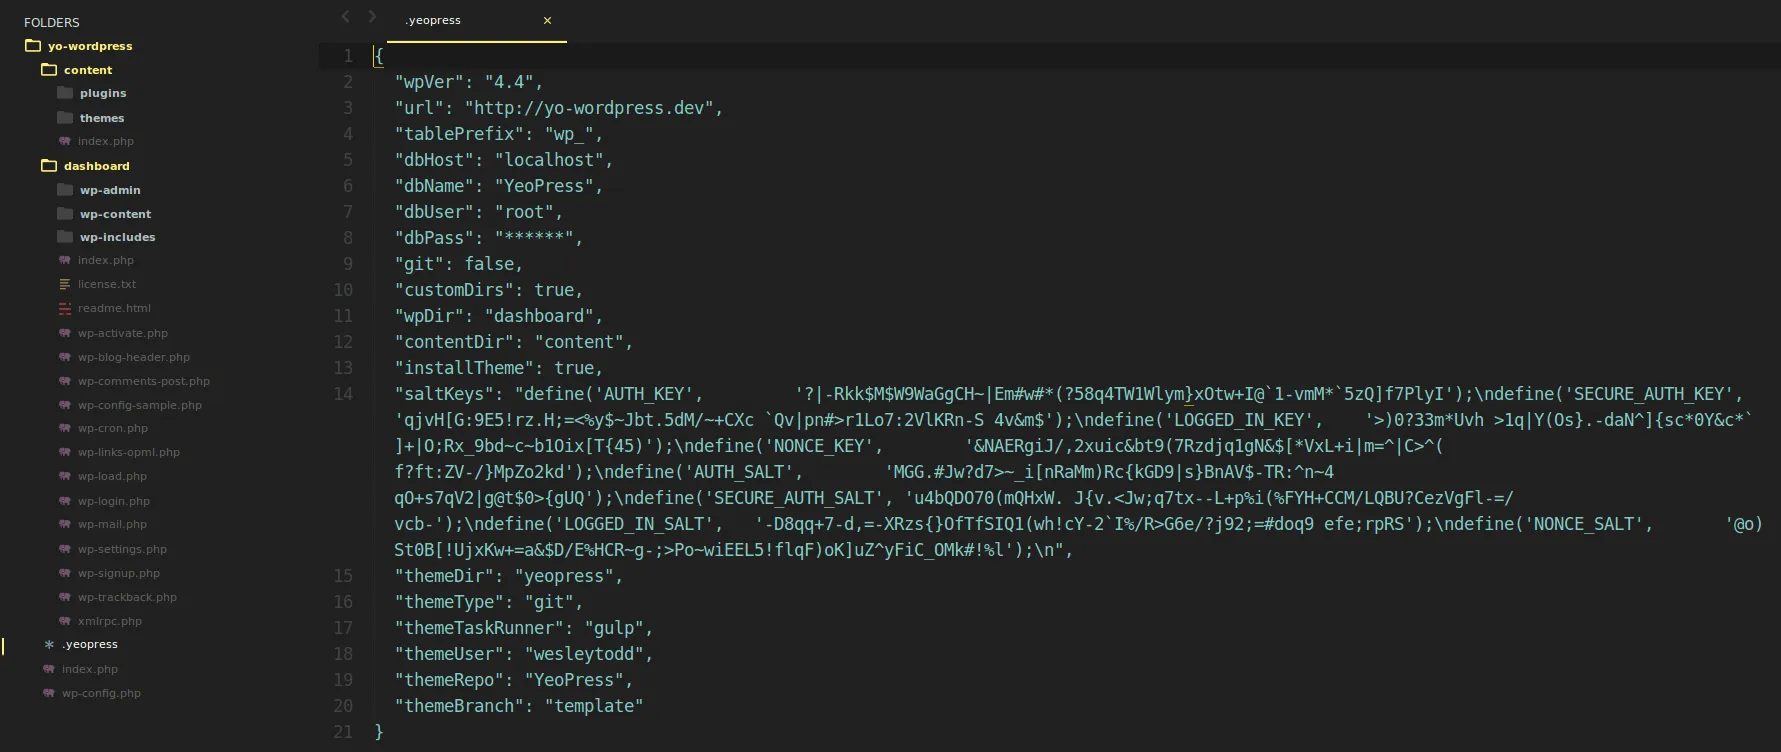Click the "localhost" dbHost value
The height and width of the screenshot is (752, 1781).
coord(549,160)
